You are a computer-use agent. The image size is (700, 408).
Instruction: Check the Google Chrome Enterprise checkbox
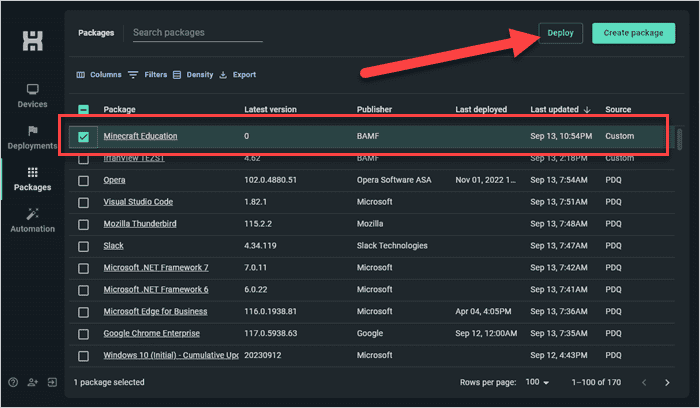click(x=83, y=334)
